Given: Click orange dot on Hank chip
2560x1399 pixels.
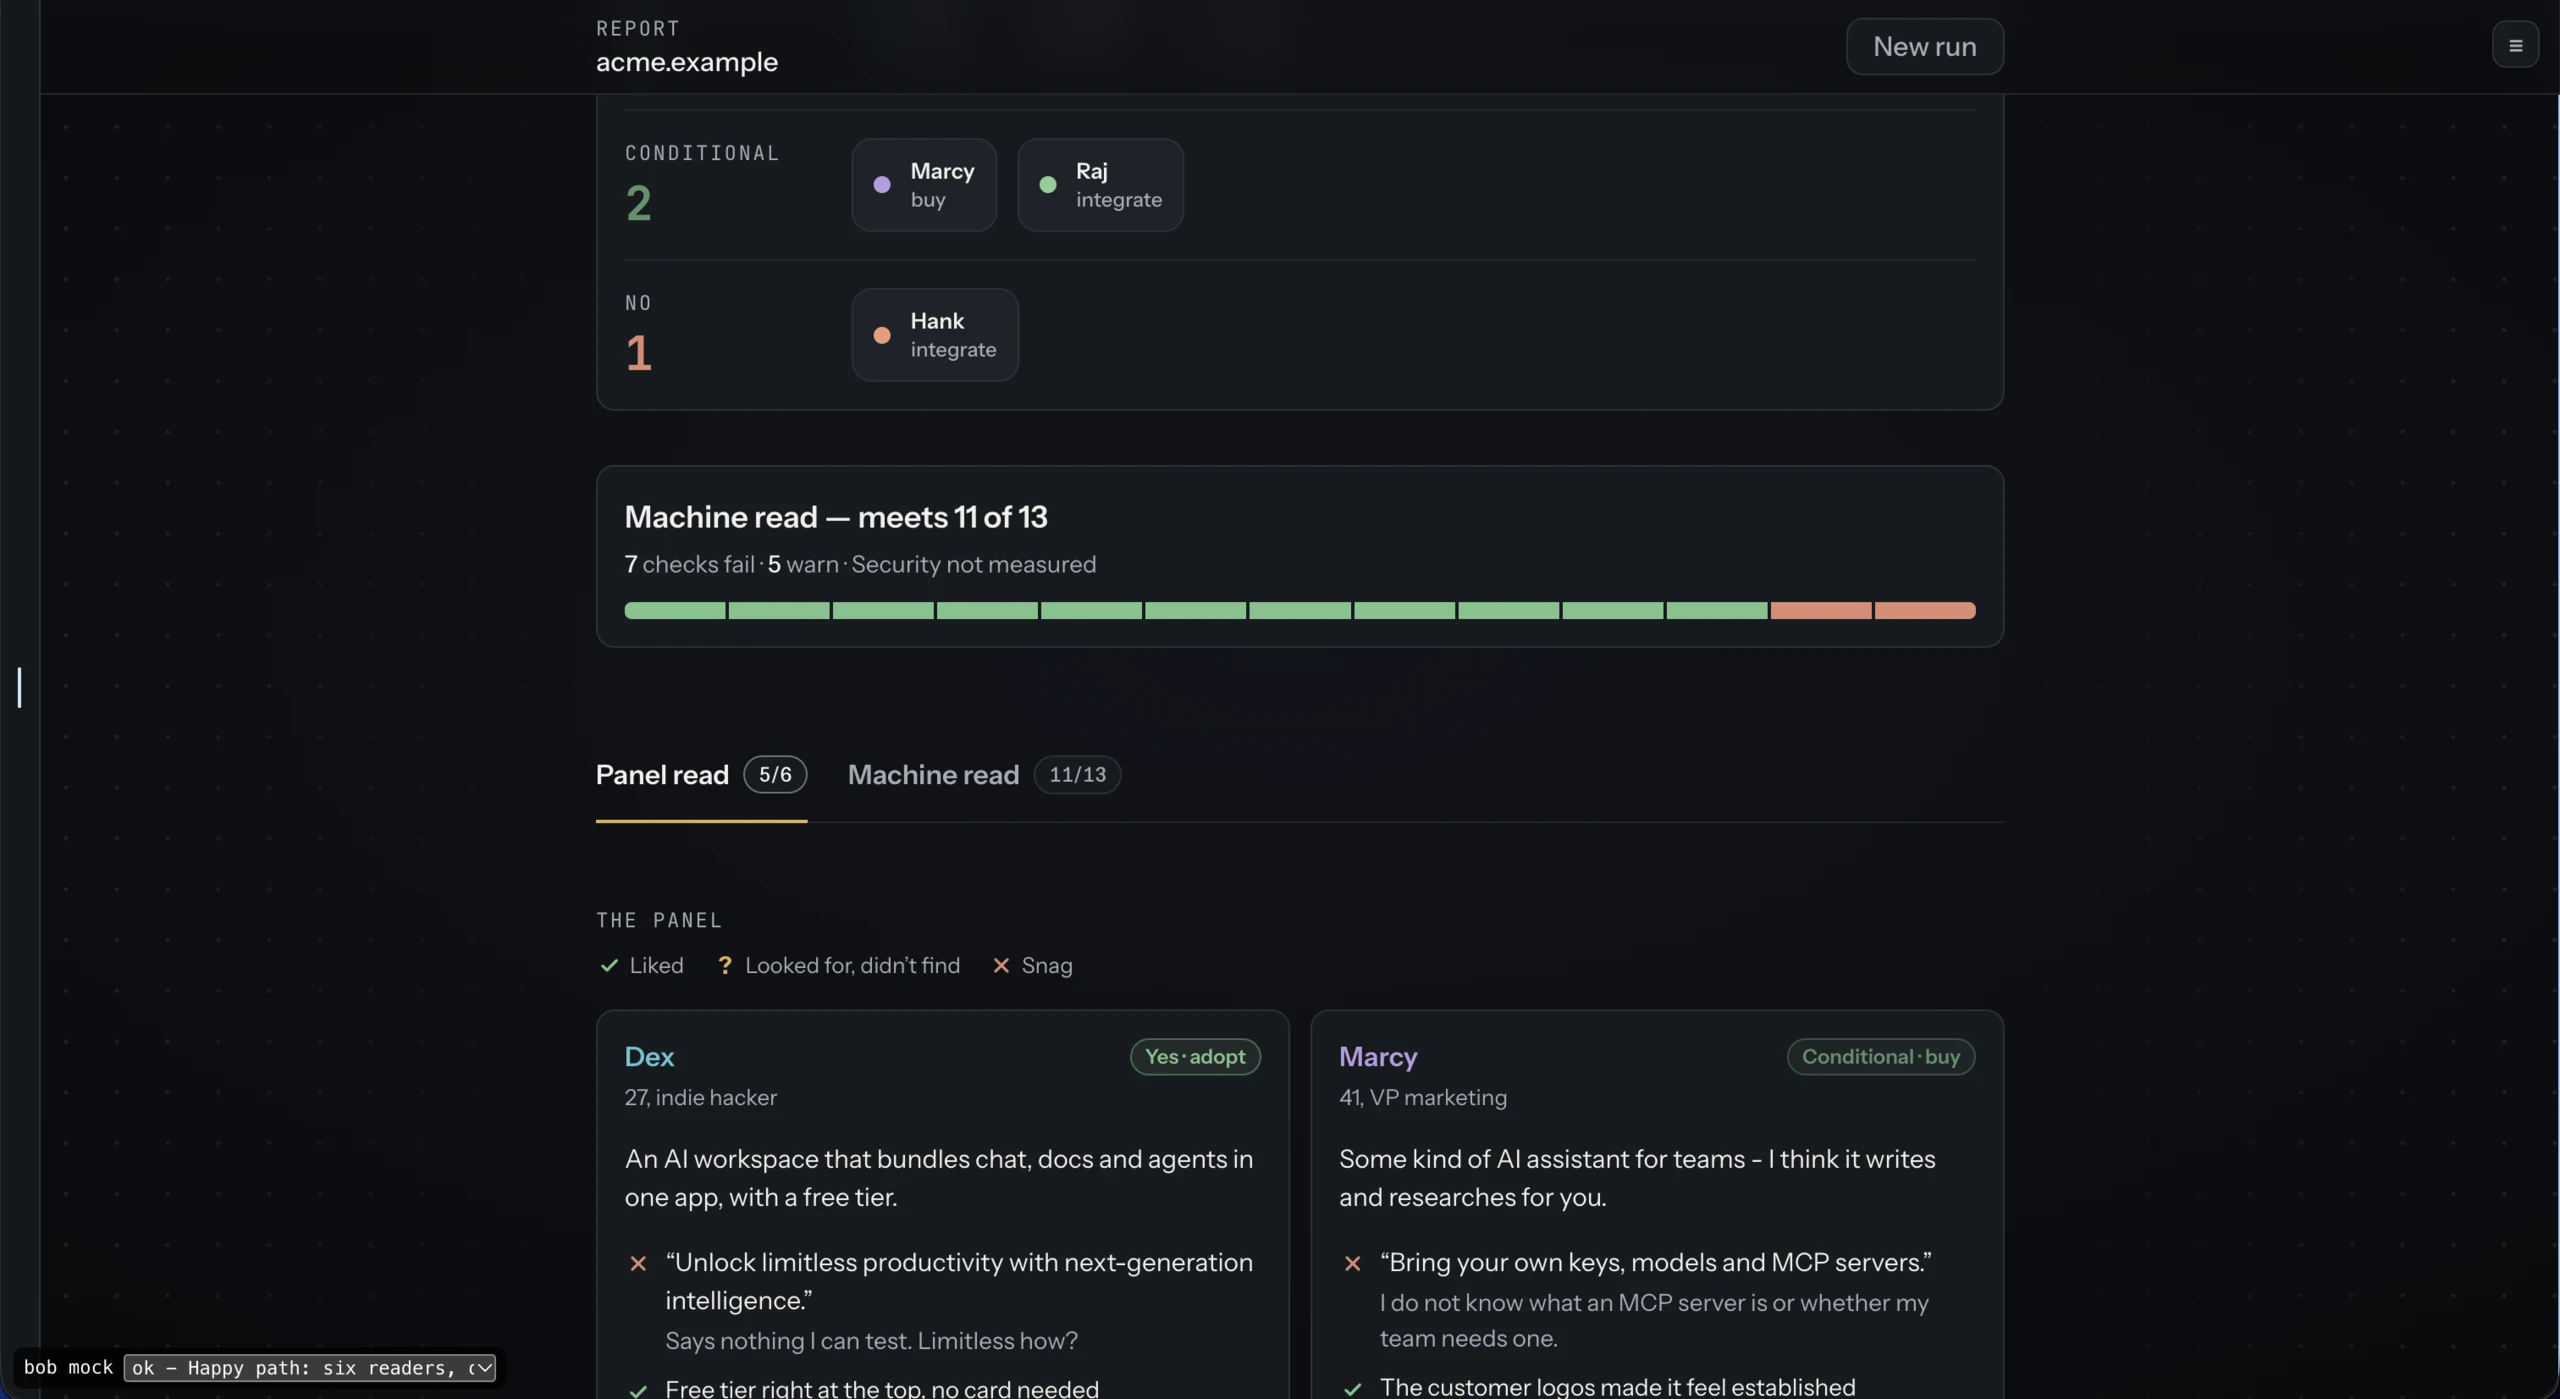Looking at the screenshot, I should click(882, 335).
